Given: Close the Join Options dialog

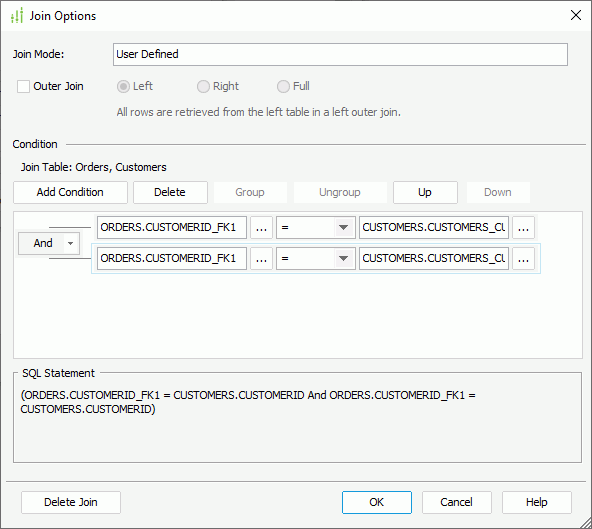Looking at the screenshot, I should (x=575, y=15).
